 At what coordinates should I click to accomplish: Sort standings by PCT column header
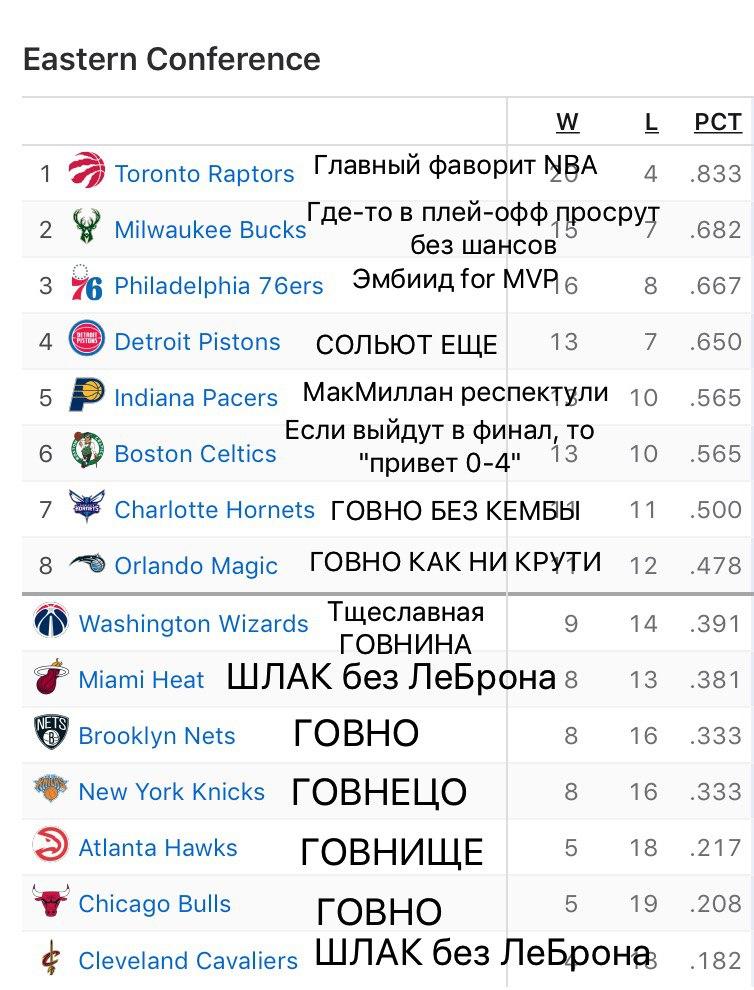click(718, 122)
